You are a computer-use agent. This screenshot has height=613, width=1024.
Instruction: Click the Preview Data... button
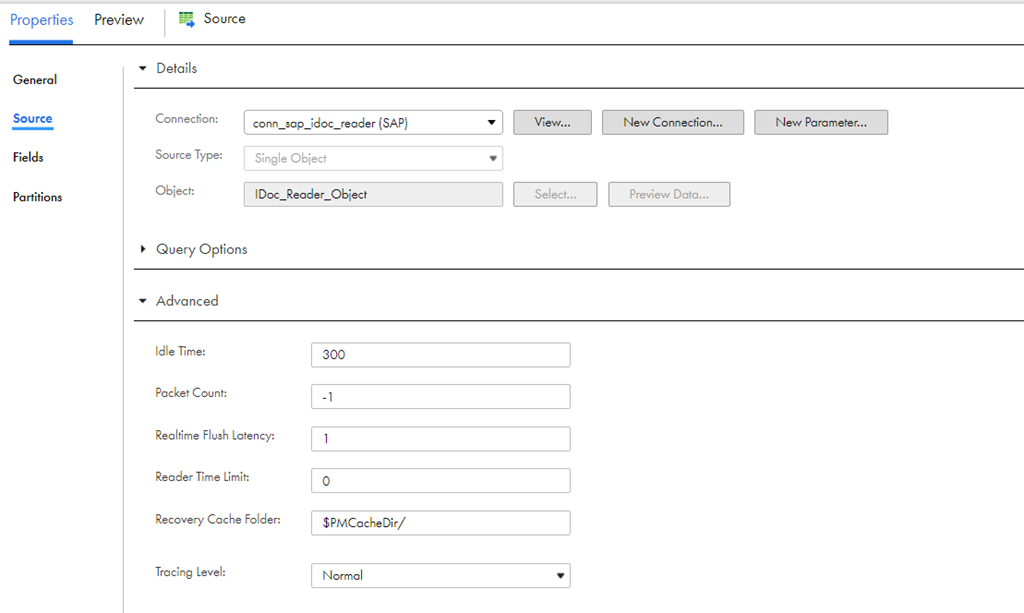669,194
